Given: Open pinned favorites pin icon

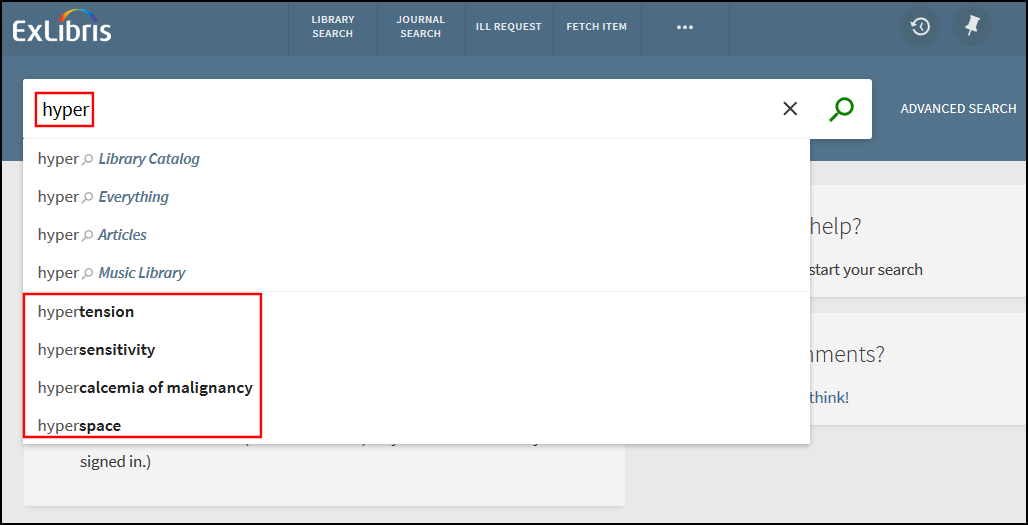Looking at the screenshot, I should point(971,27).
